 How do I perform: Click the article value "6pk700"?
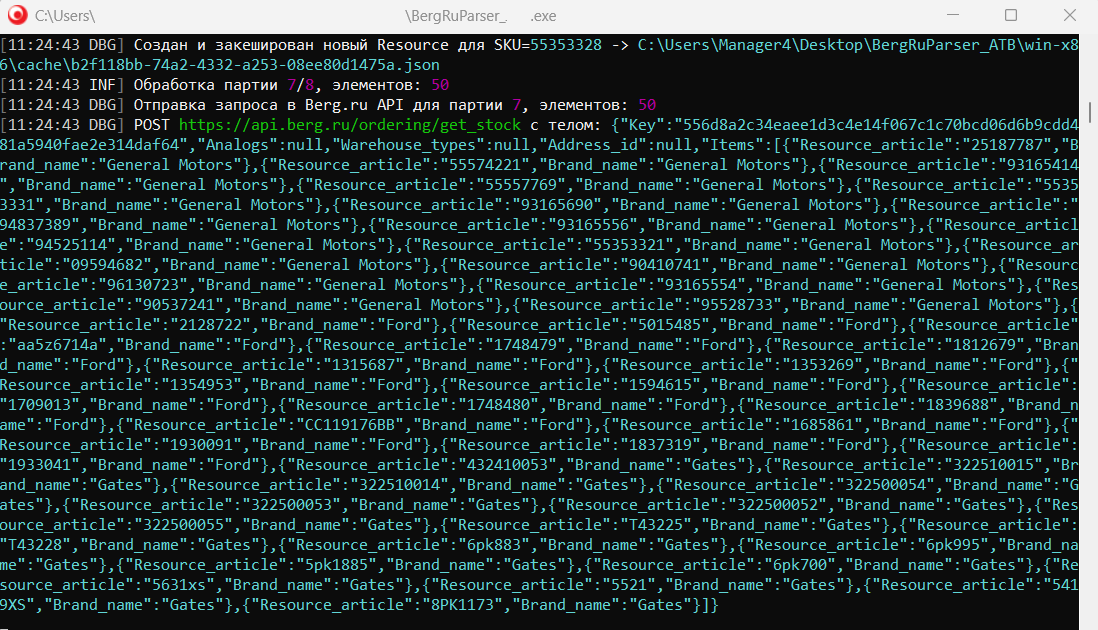(800, 565)
